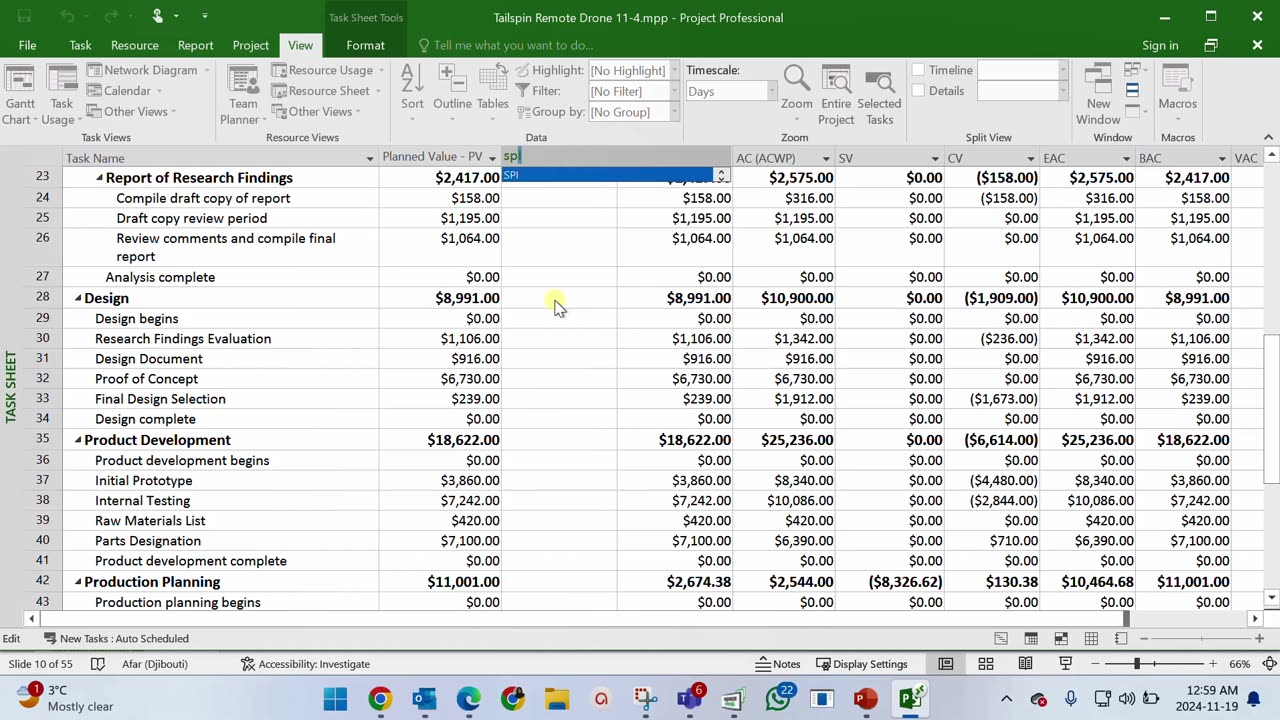Open Outlook from the taskbar
The height and width of the screenshot is (720, 1280).
[424, 698]
